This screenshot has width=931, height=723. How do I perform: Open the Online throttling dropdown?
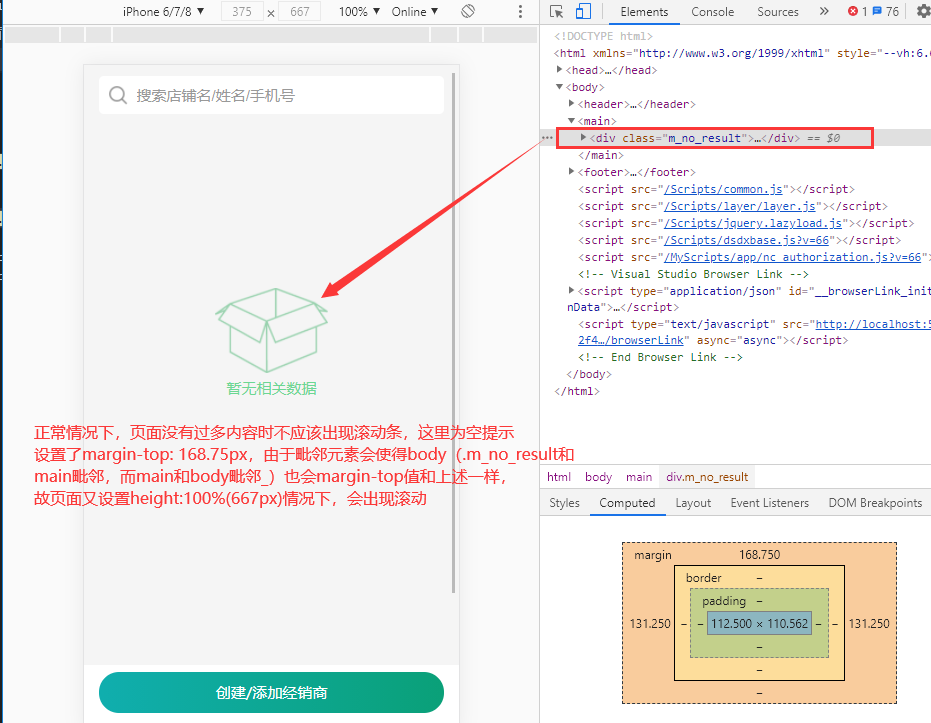[x=414, y=11]
